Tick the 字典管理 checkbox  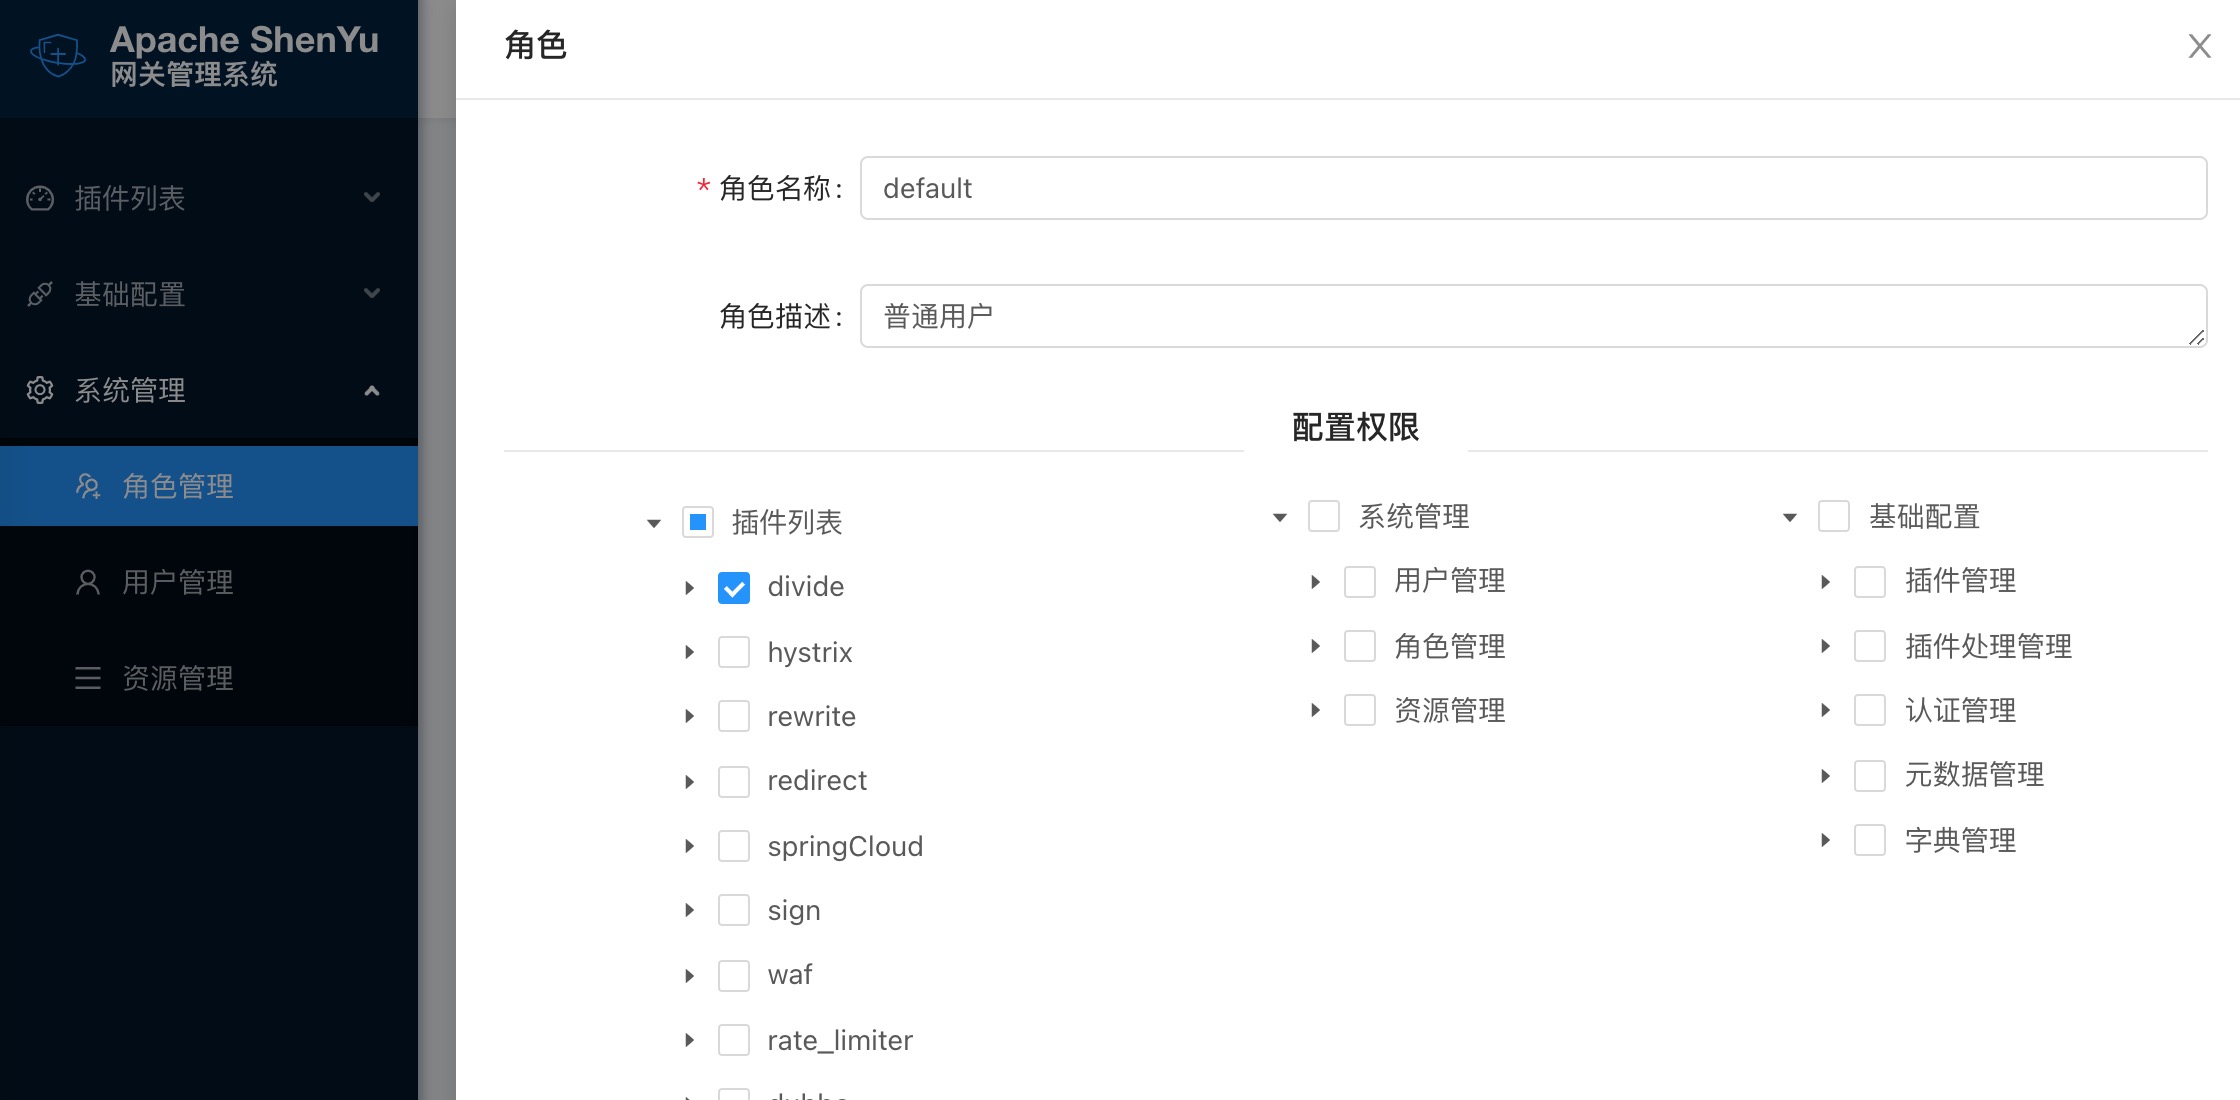[x=1870, y=840]
